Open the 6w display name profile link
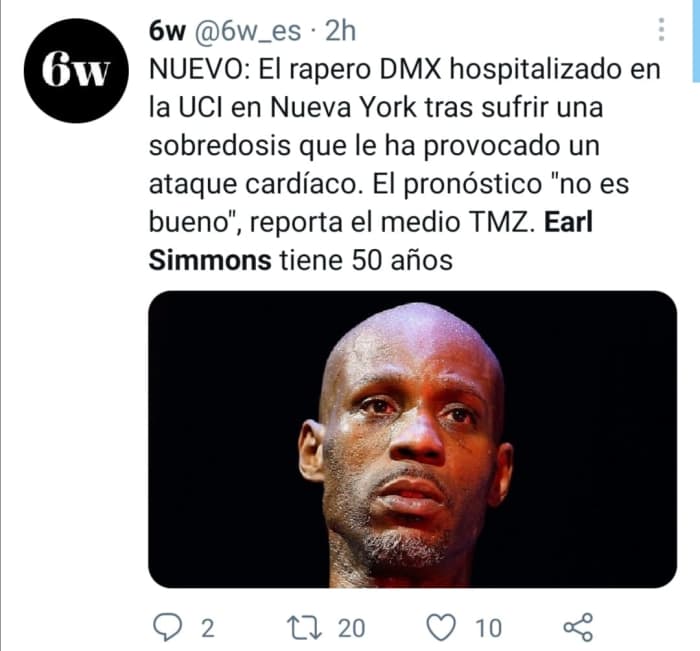This screenshot has height=651, width=700. click(167, 31)
